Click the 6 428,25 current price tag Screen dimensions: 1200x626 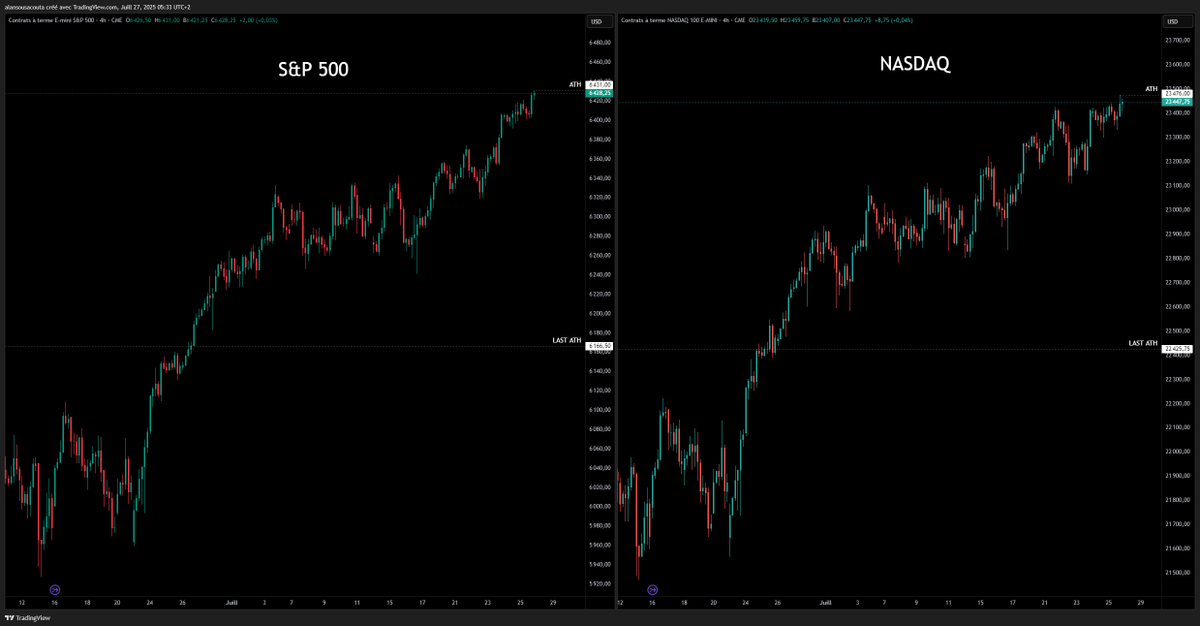pyautogui.click(x=599, y=93)
